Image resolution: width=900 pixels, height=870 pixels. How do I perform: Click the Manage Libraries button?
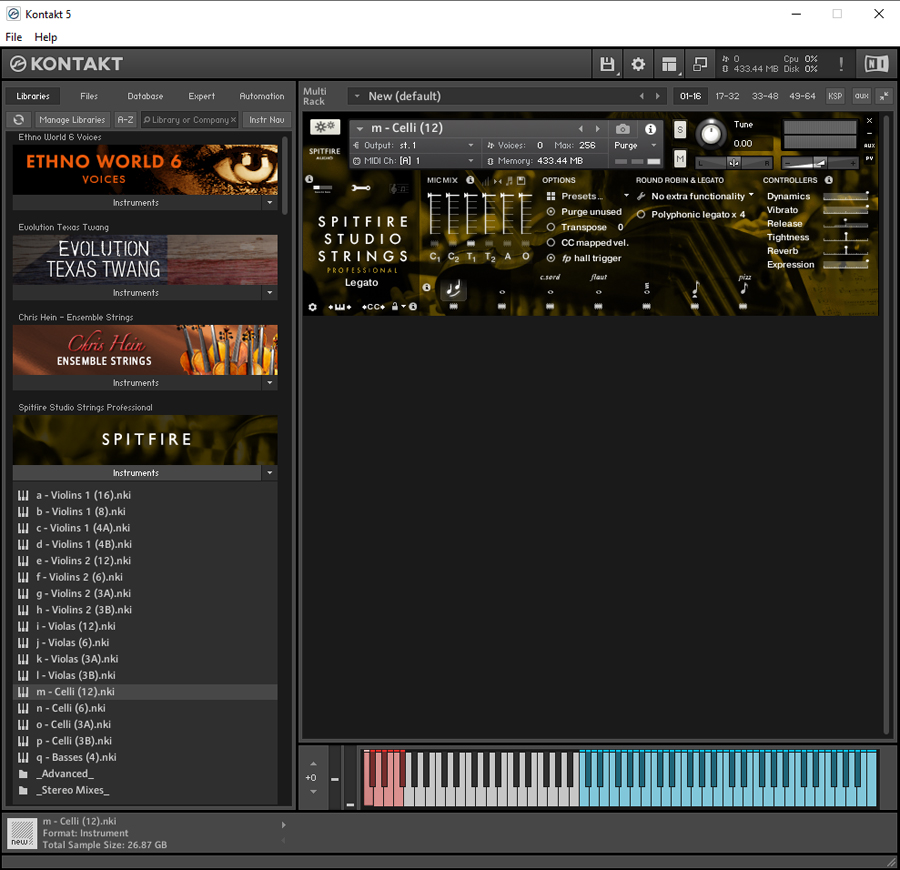tap(72, 119)
